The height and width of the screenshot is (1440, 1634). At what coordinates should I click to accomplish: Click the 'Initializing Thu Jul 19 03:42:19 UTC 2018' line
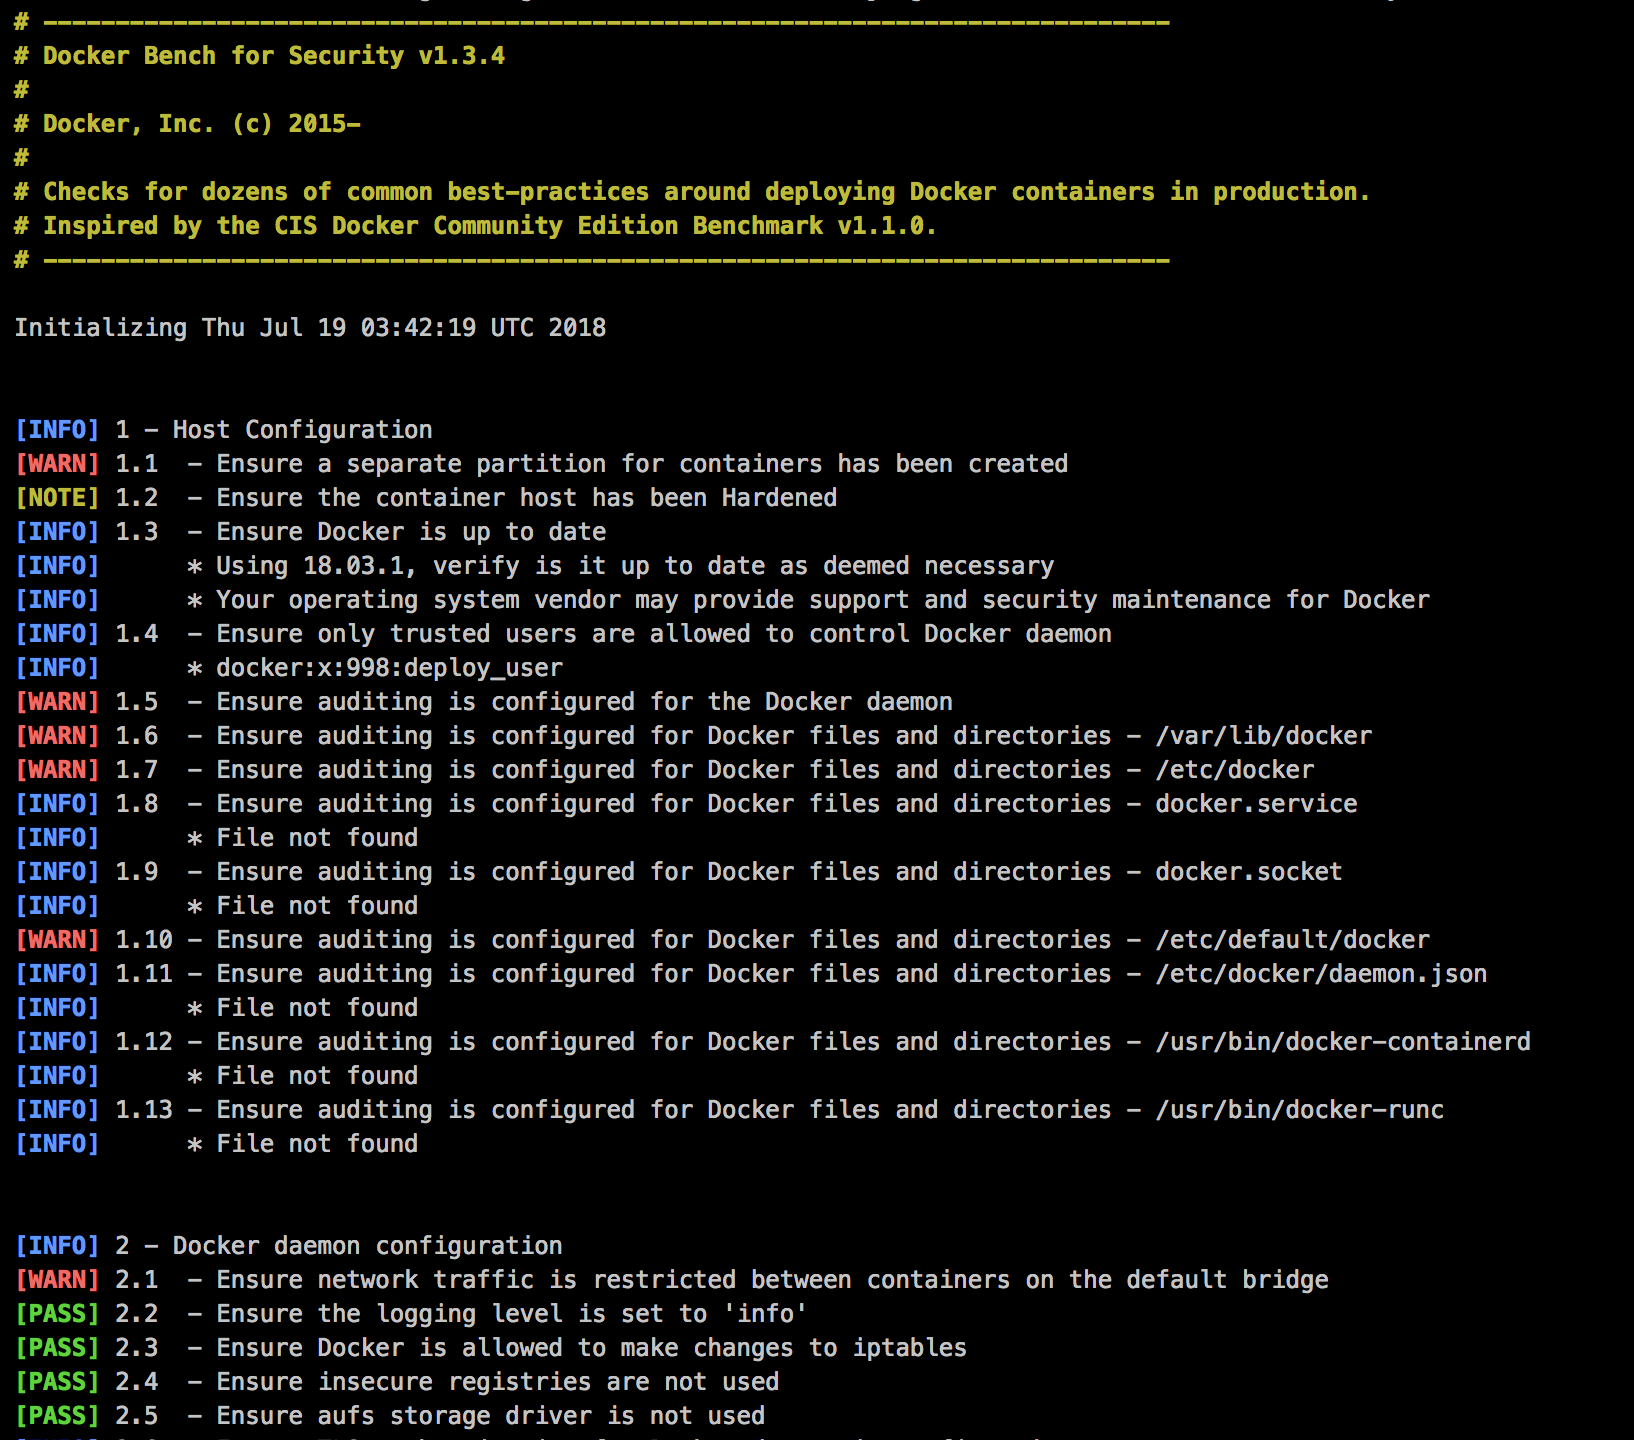tap(310, 328)
